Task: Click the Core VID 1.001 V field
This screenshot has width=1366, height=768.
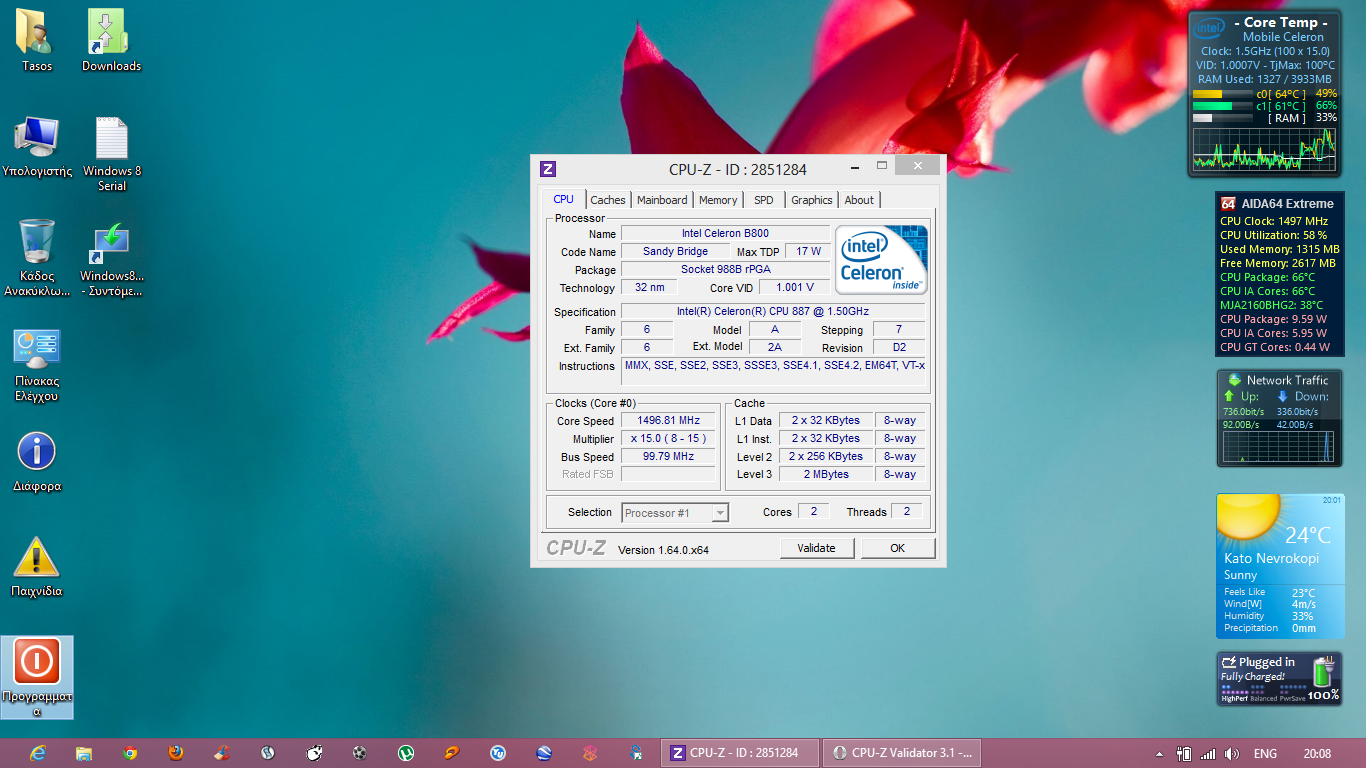Action: (795, 287)
